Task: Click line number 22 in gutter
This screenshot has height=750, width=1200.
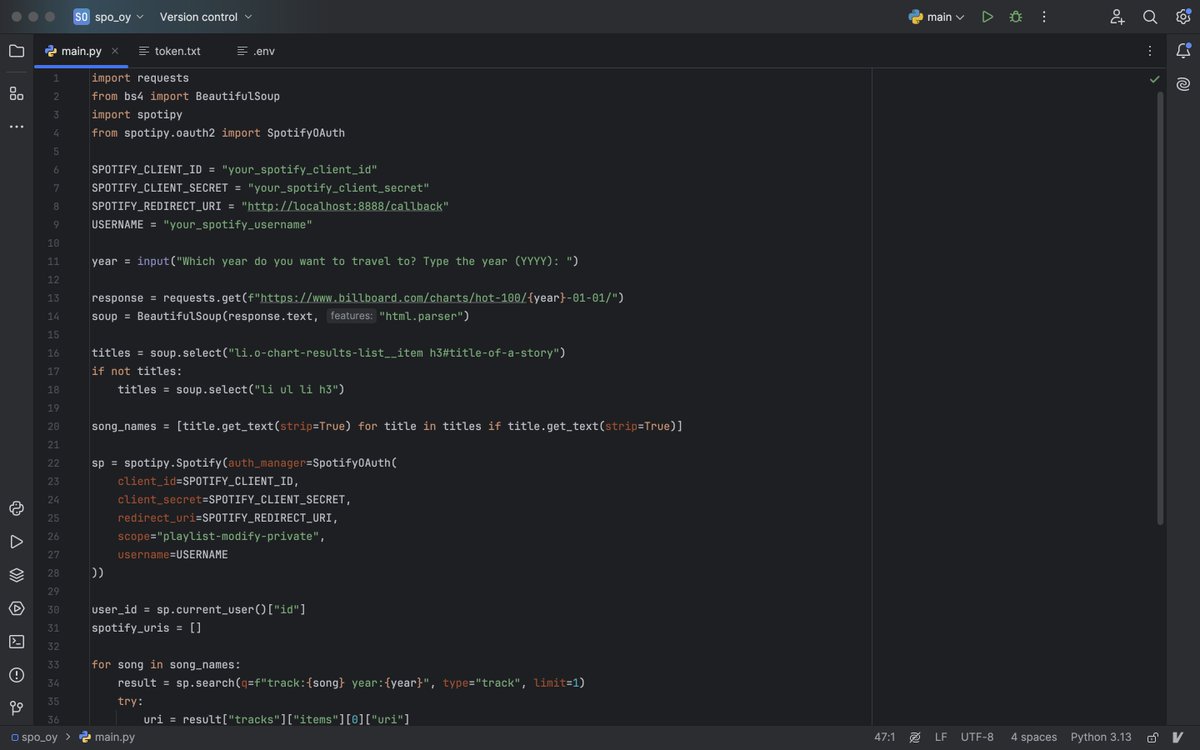Action: click(x=53, y=463)
